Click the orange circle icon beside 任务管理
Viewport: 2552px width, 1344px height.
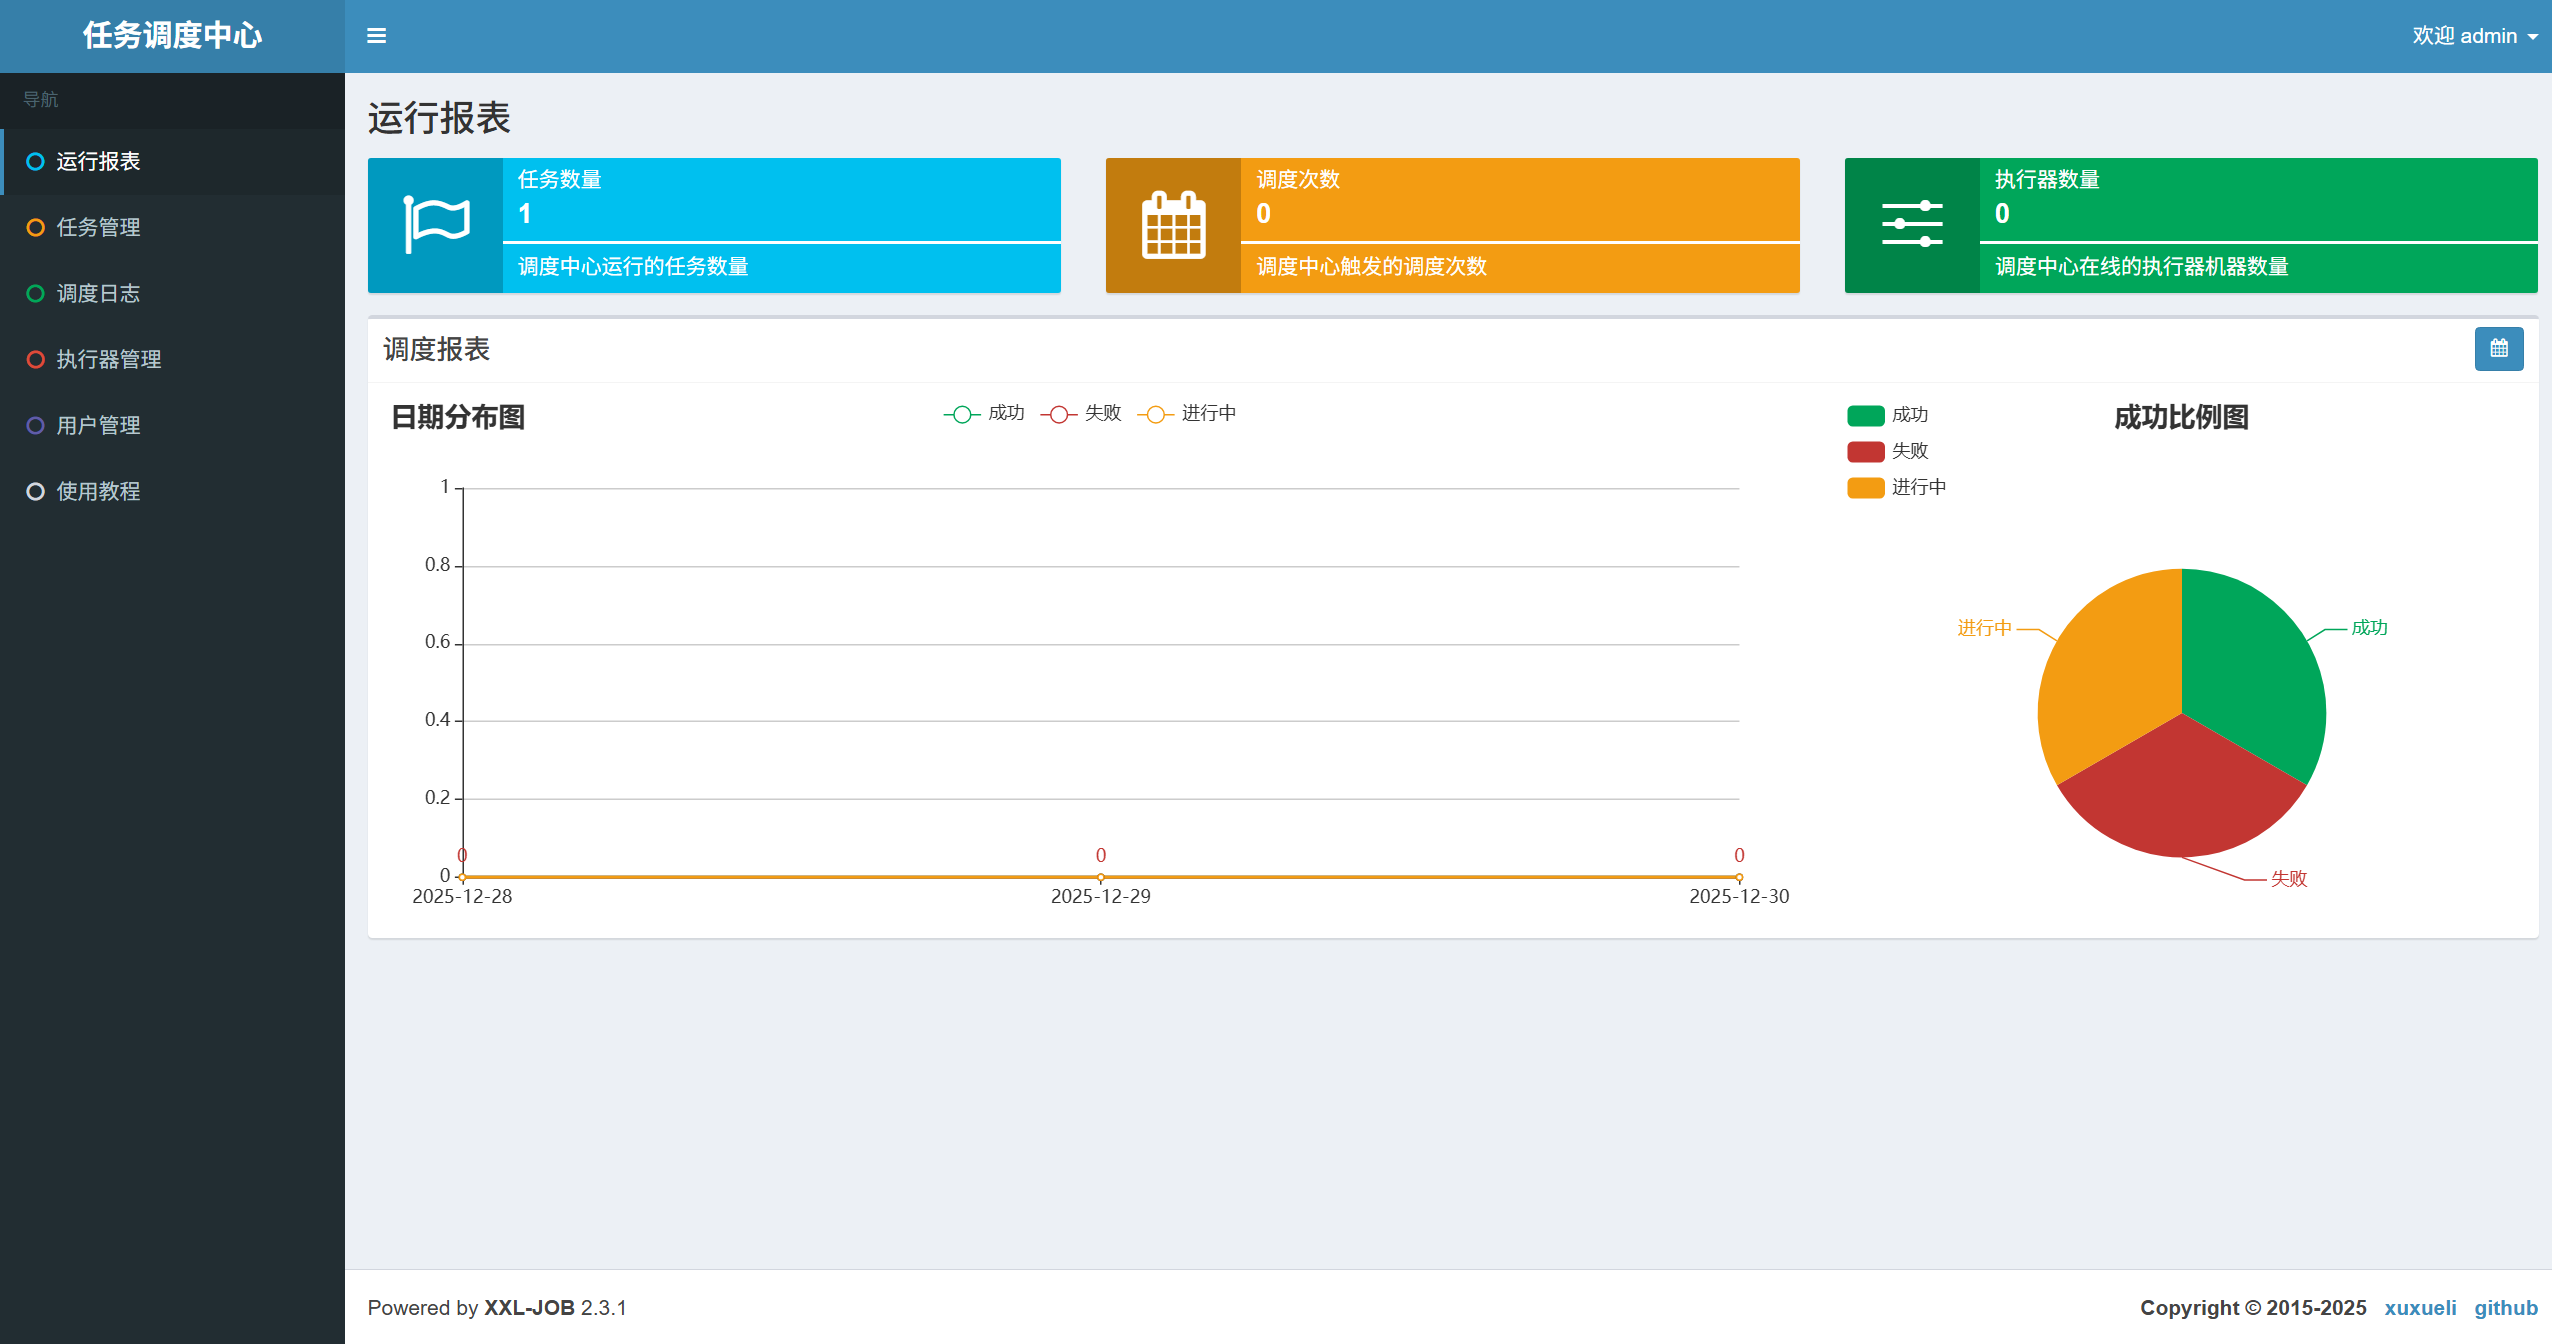tap(36, 227)
